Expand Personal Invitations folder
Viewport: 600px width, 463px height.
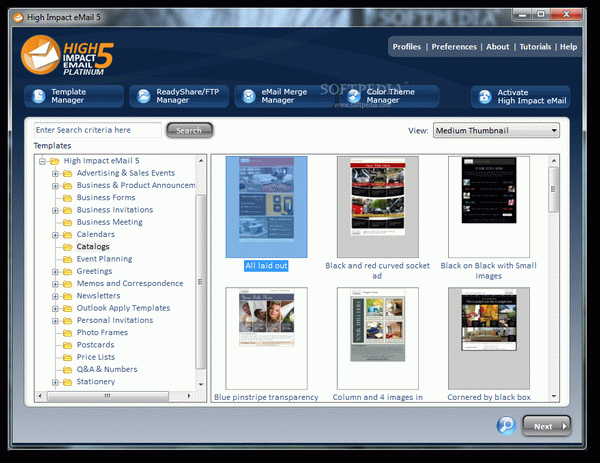[x=55, y=321]
